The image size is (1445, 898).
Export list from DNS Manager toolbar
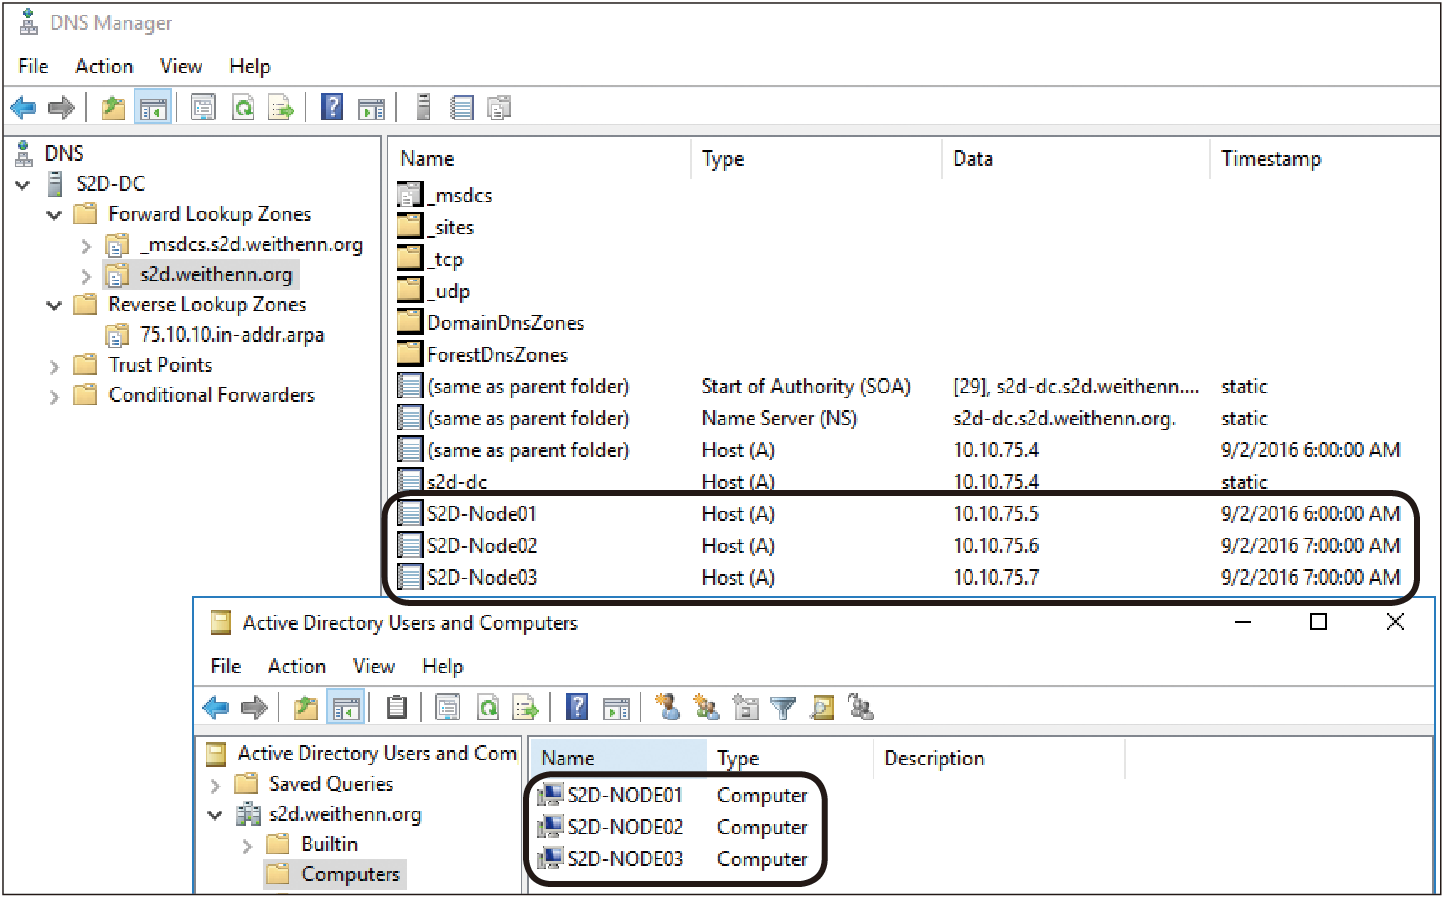(281, 107)
